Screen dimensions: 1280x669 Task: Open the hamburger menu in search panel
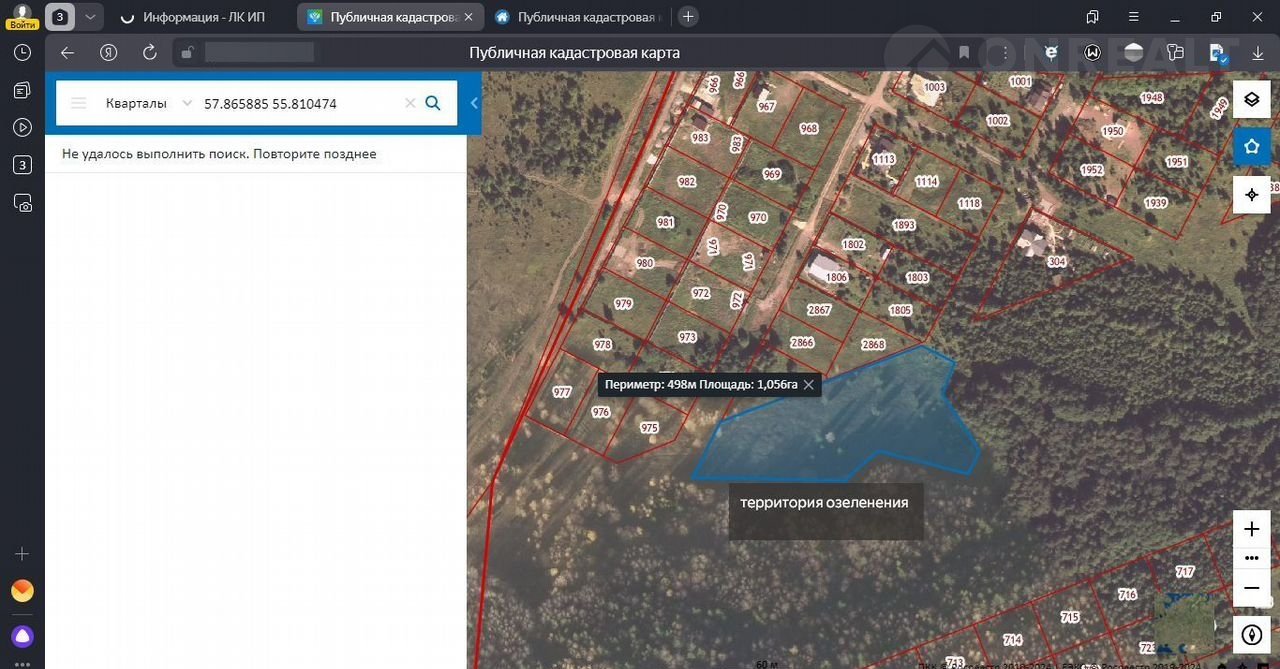[79, 103]
